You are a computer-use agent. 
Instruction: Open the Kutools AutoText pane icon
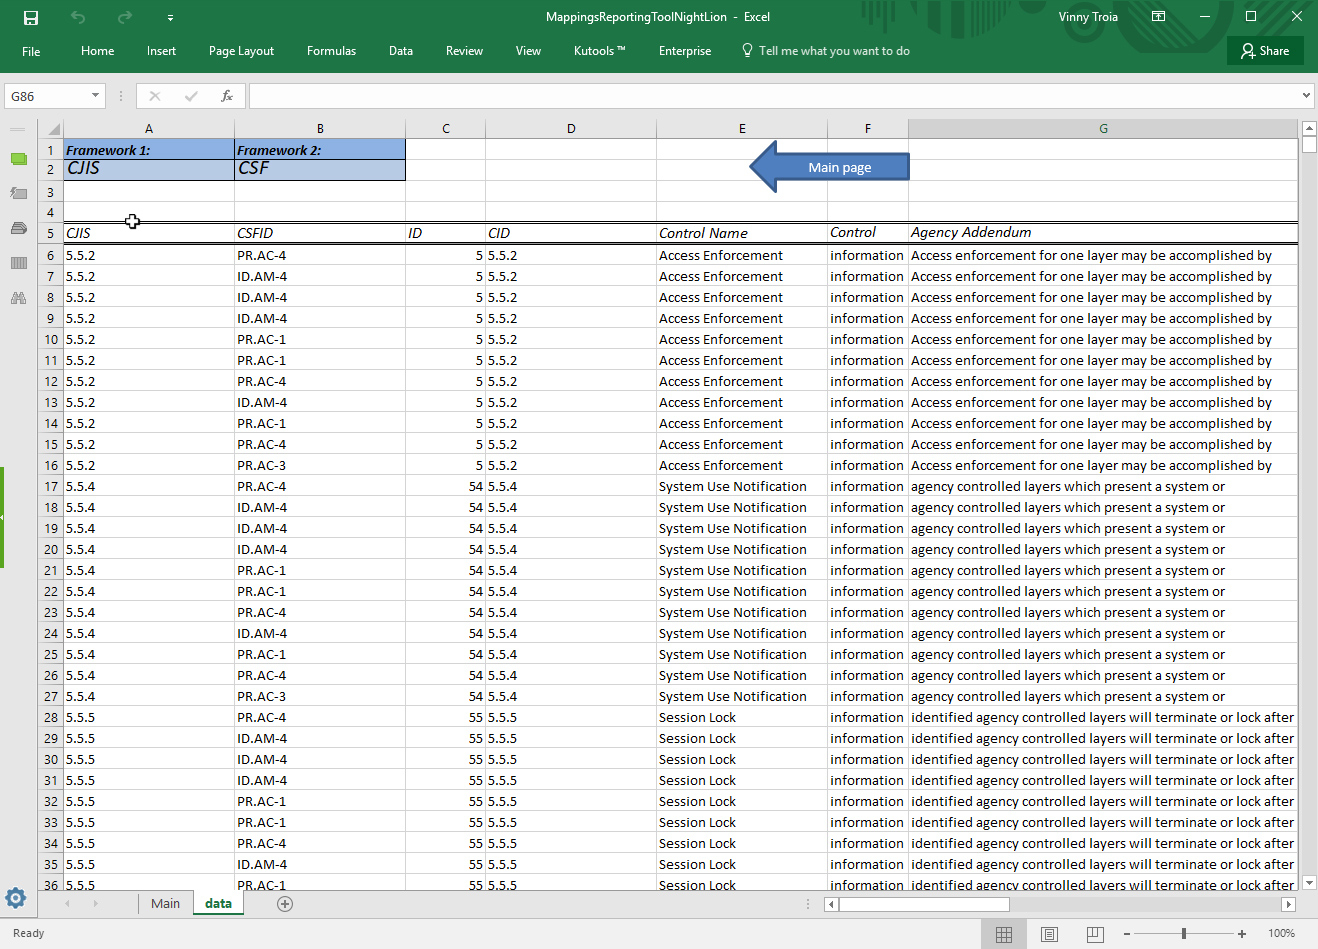coord(18,193)
